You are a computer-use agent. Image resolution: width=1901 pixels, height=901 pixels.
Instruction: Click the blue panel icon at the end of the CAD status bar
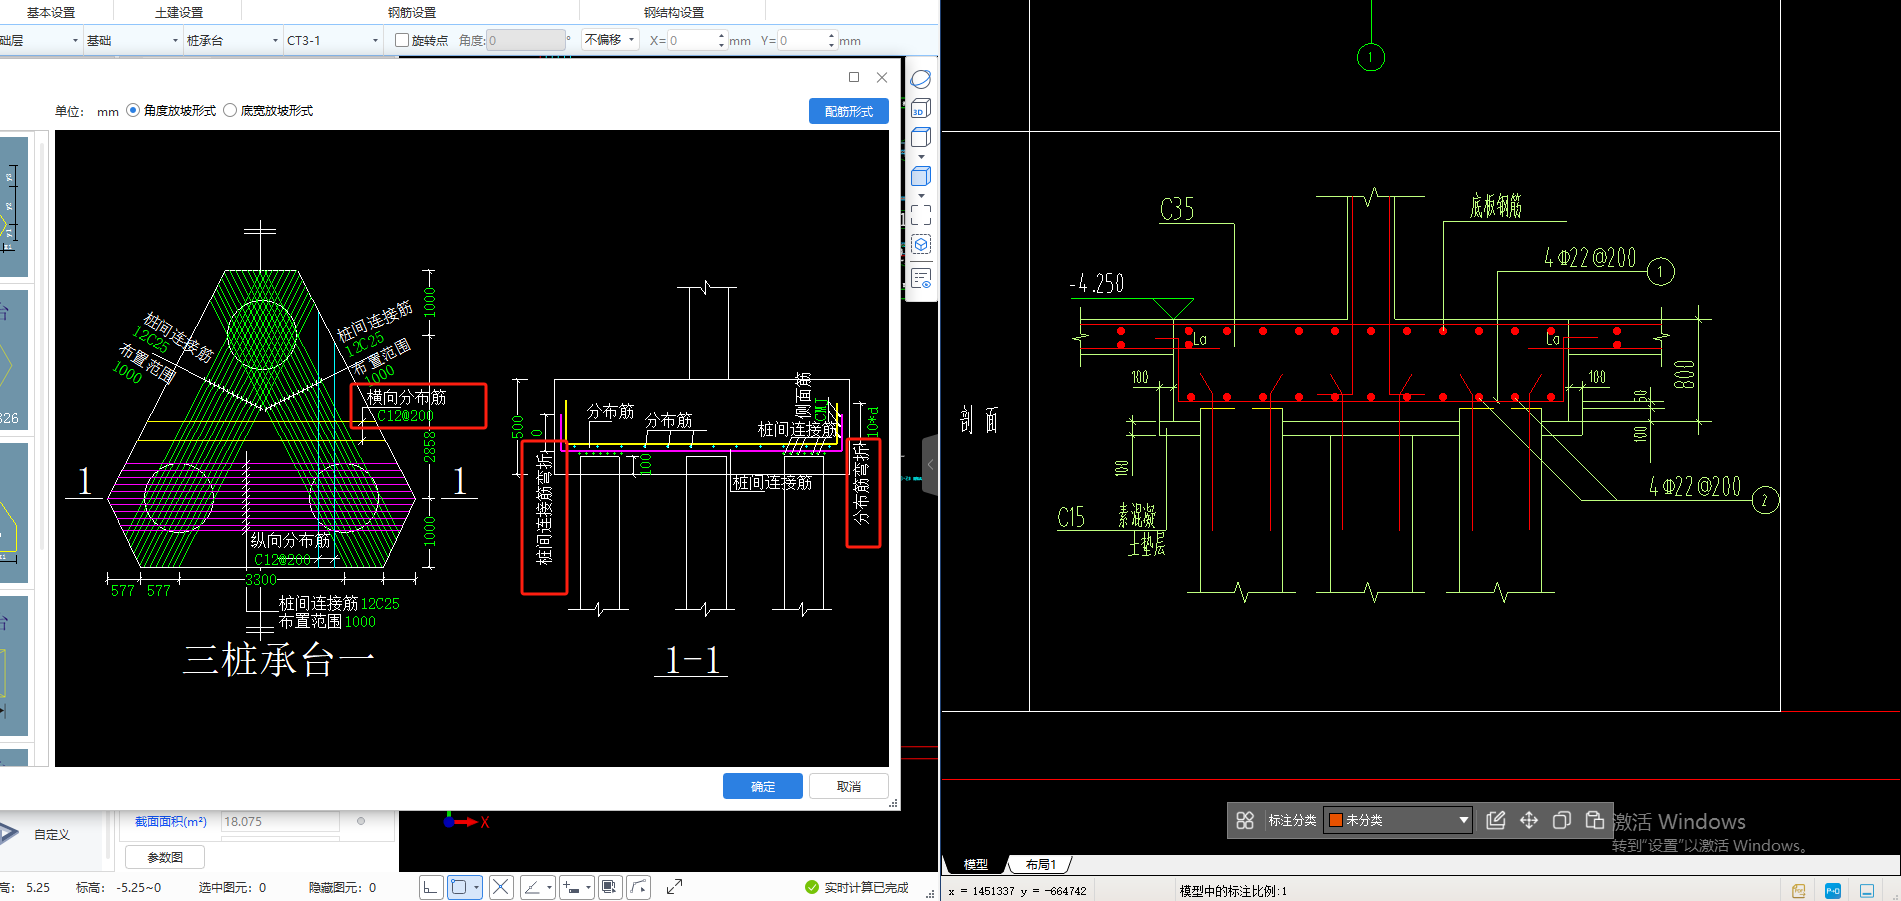click(x=1867, y=891)
